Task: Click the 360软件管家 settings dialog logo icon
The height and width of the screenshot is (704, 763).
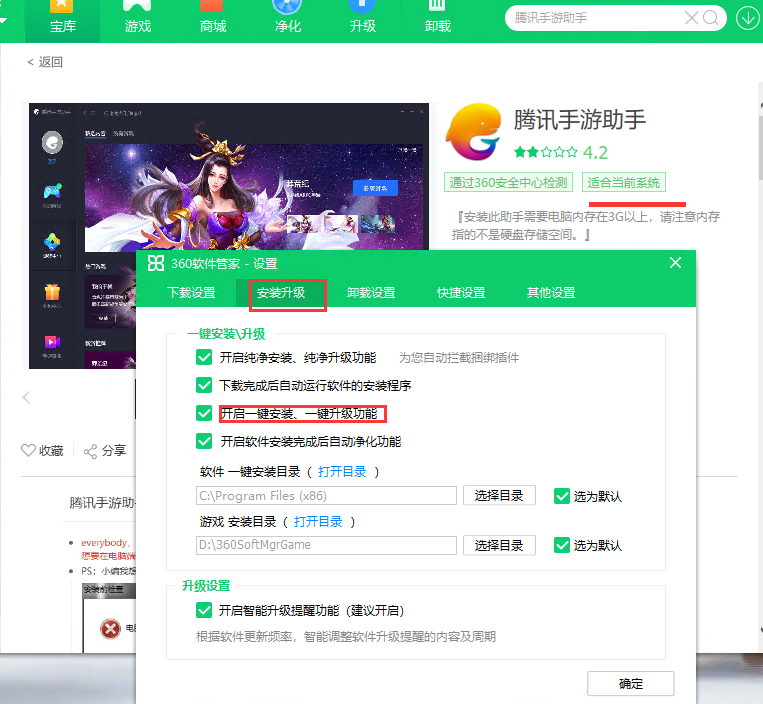Action: [156, 263]
